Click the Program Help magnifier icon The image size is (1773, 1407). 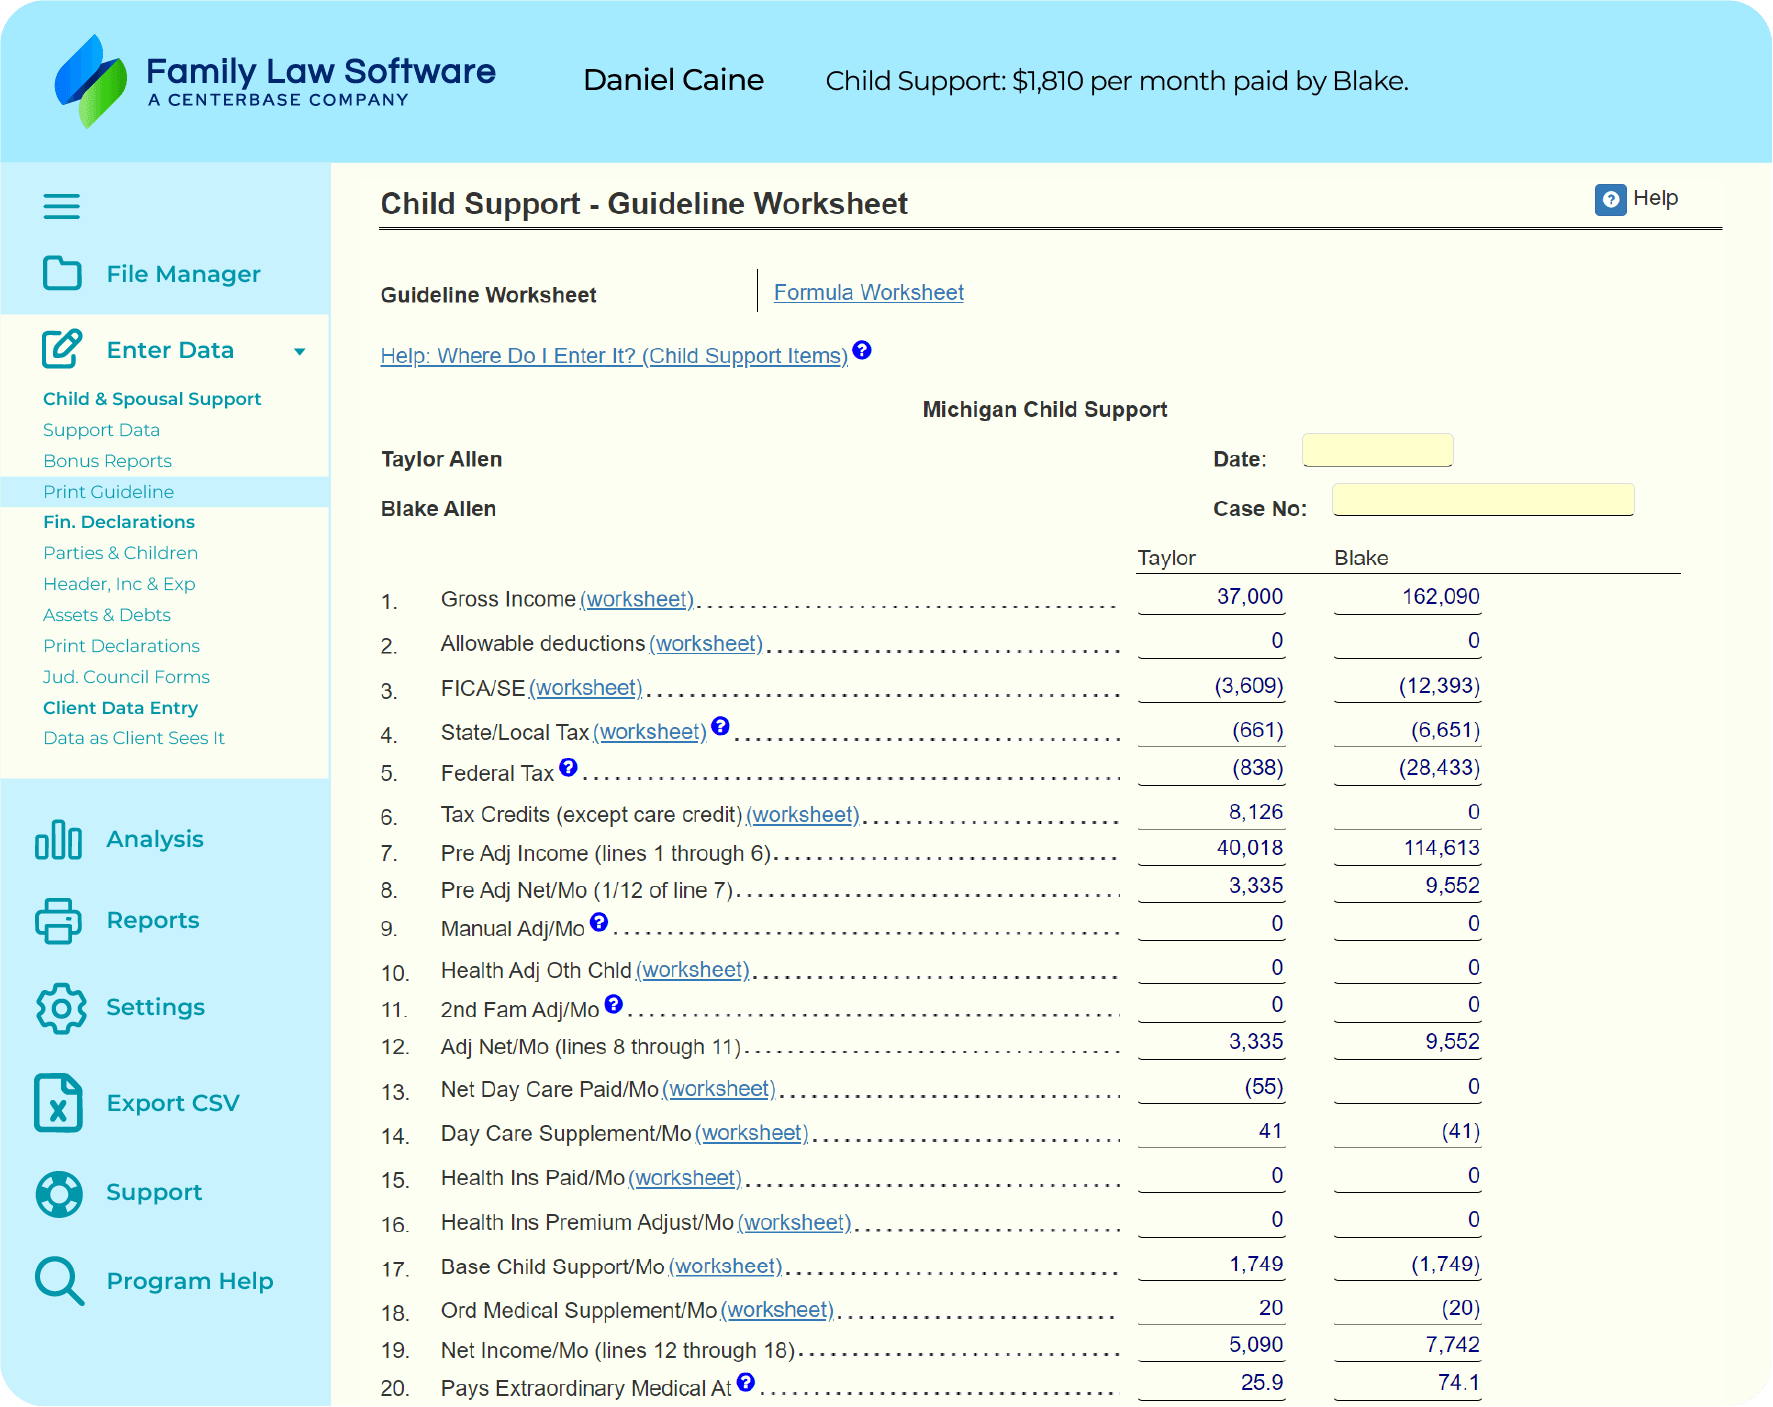pyautogui.click(x=59, y=1281)
